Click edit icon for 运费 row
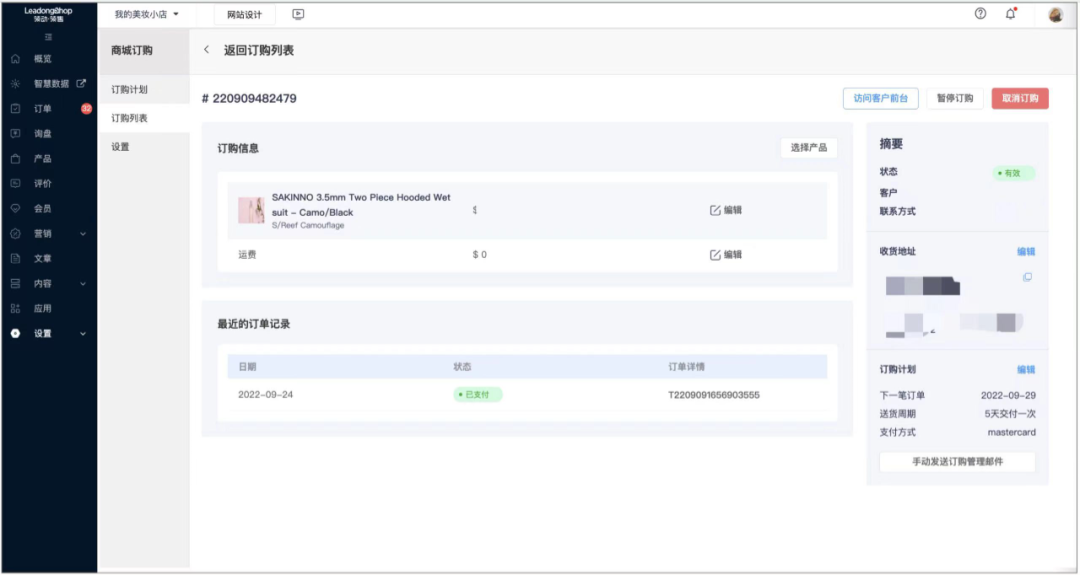The width and height of the screenshot is (1080, 575). (x=715, y=255)
